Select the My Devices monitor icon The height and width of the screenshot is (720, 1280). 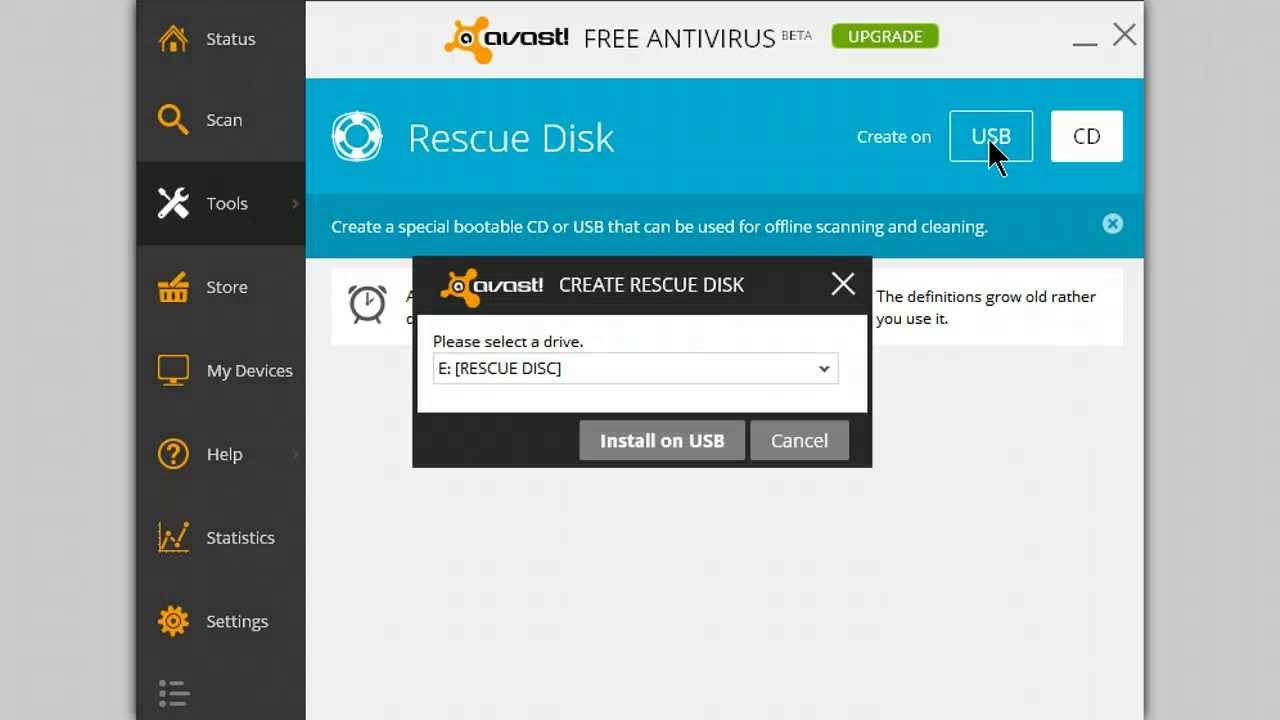(x=173, y=370)
